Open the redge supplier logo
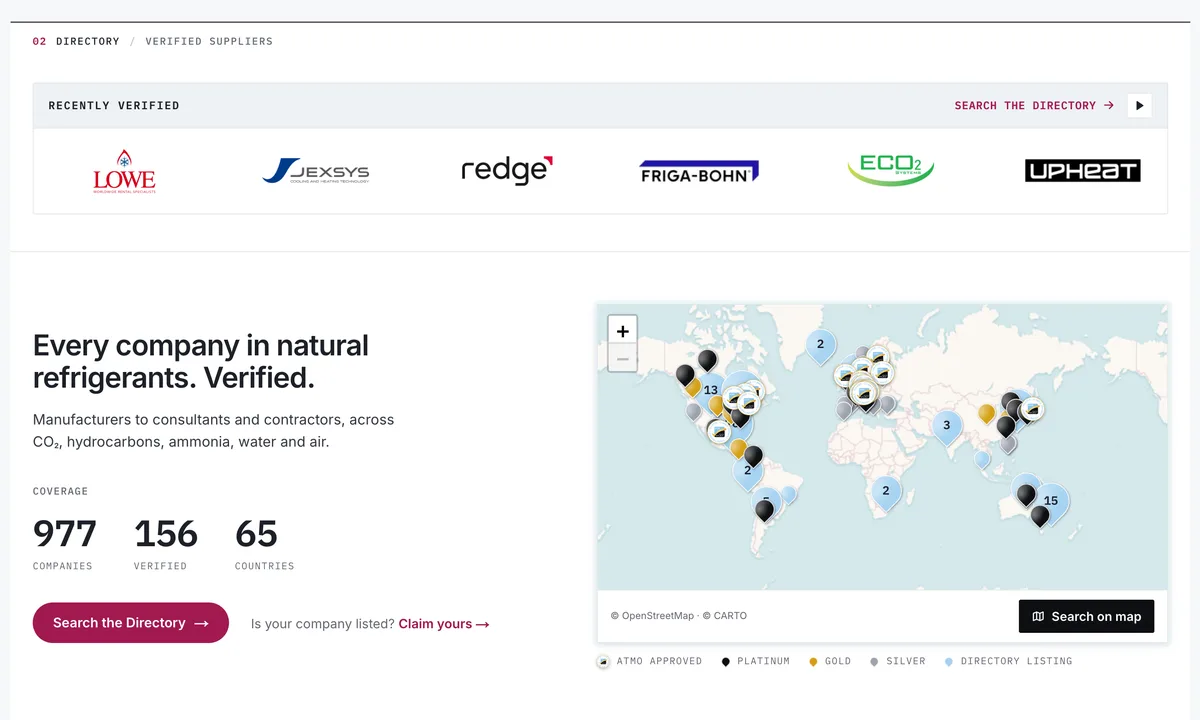This screenshot has height=720, width=1200. pyautogui.click(x=507, y=171)
